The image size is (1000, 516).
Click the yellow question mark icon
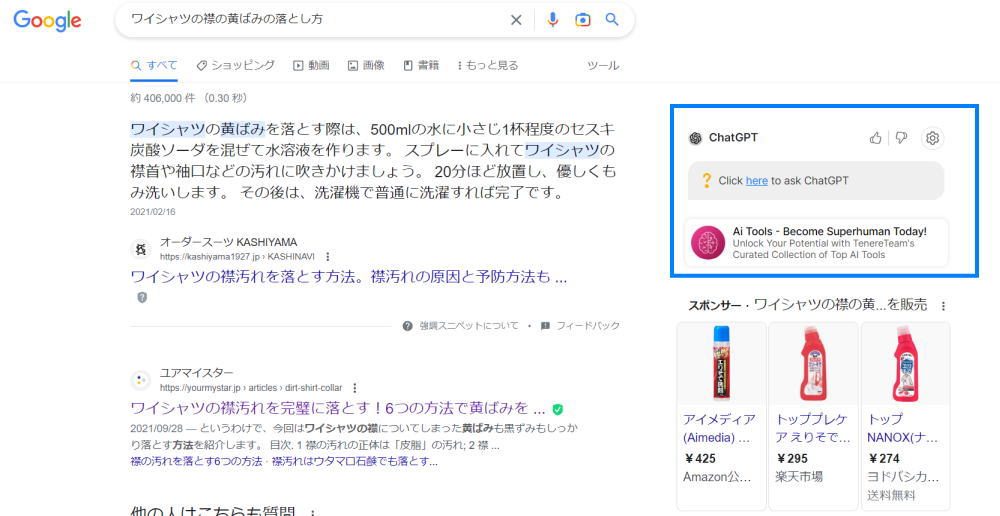(x=706, y=181)
